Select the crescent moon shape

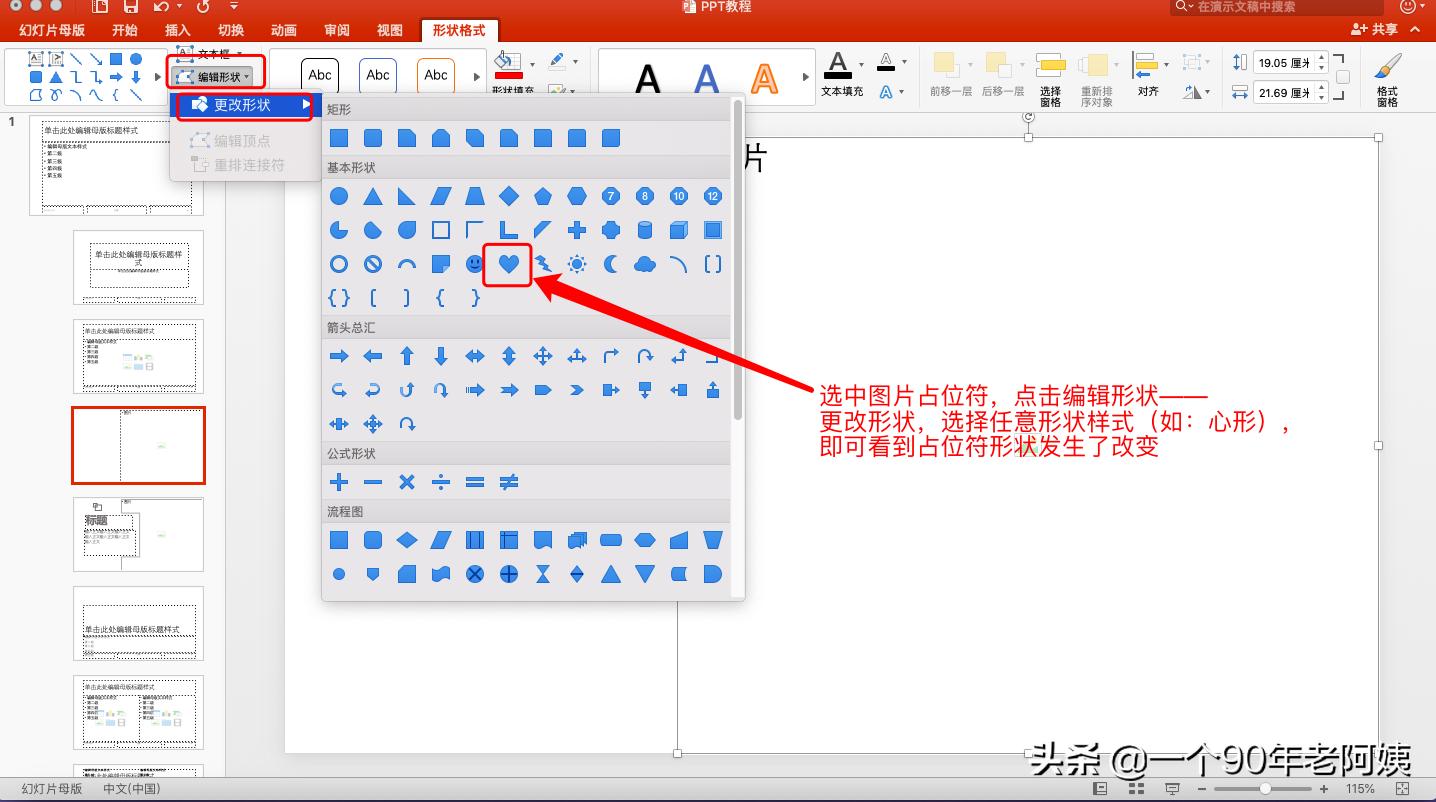611,264
